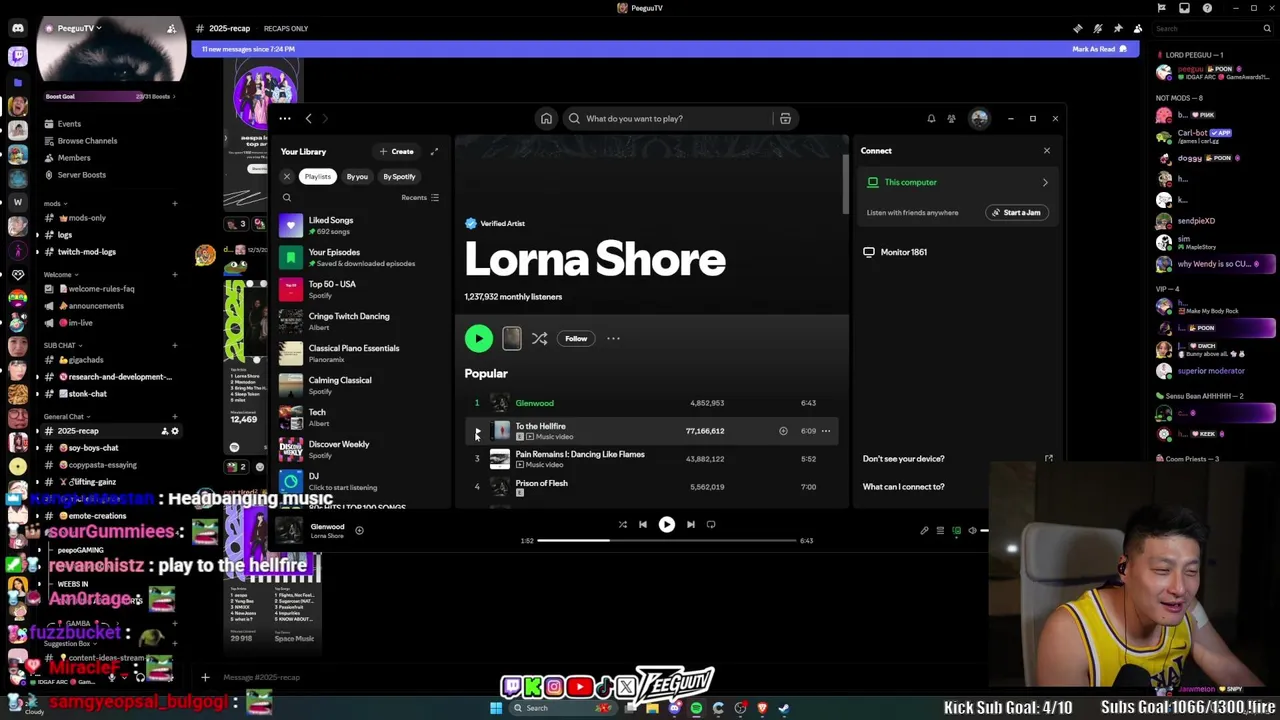Screen dimensions: 1280x720
Task: Open Discover Weekly playlist
Action: coord(360,451)
